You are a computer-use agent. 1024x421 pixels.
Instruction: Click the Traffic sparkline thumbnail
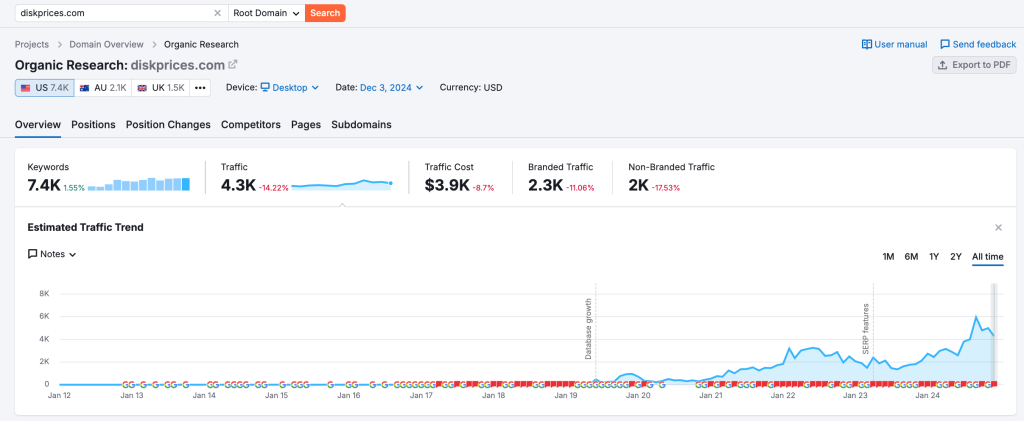pos(342,185)
